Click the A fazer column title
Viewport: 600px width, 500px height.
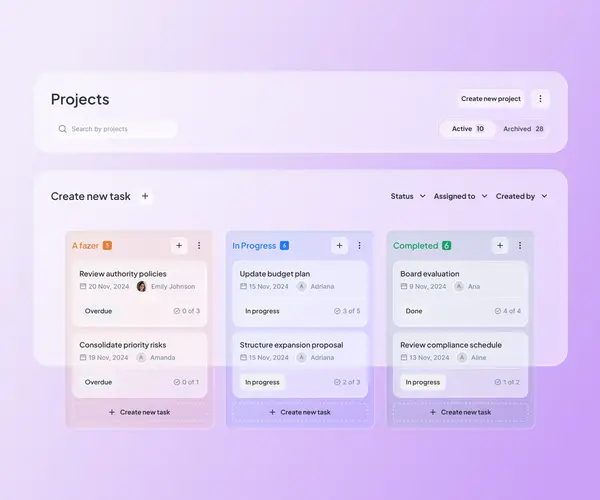tap(85, 246)
